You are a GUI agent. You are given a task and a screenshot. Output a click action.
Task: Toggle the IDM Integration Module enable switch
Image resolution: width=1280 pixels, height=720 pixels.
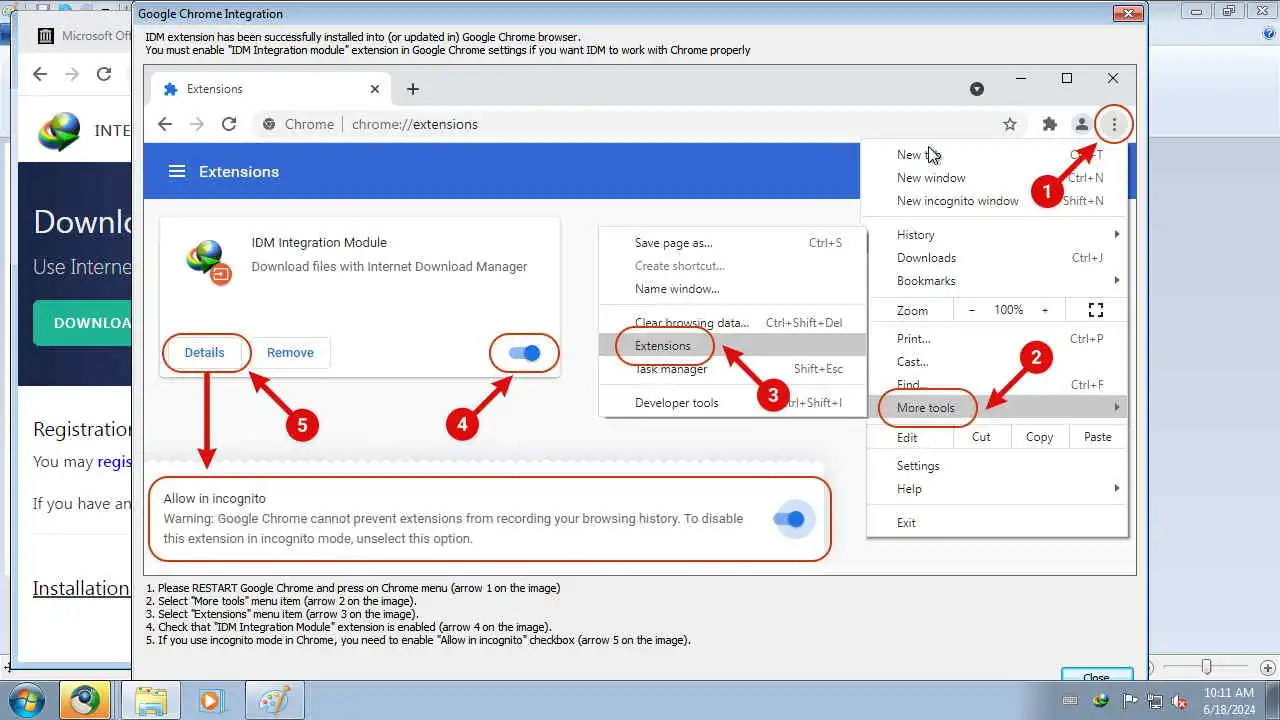click(524, 352)
